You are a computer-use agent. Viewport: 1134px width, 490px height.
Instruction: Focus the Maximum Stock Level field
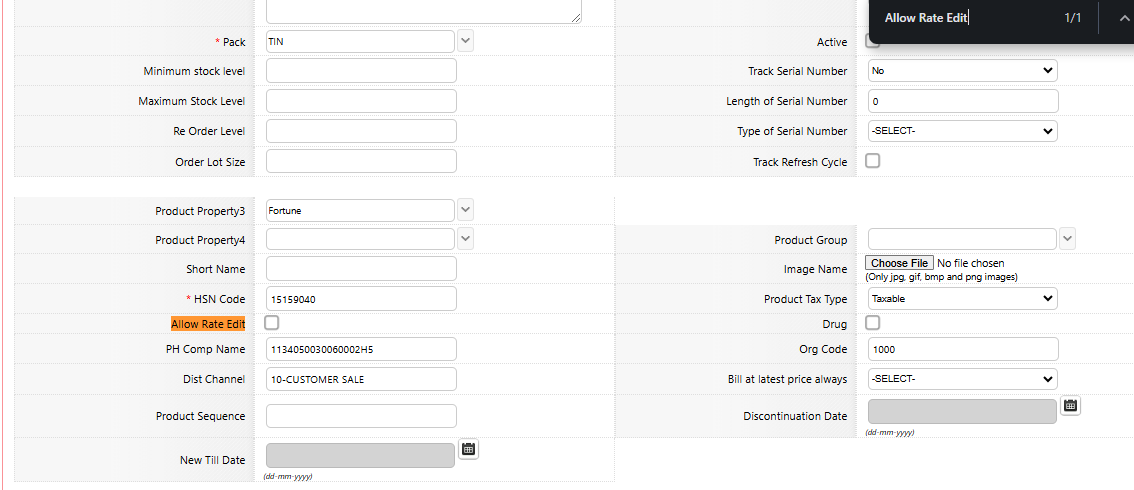[x=362, y=101]
